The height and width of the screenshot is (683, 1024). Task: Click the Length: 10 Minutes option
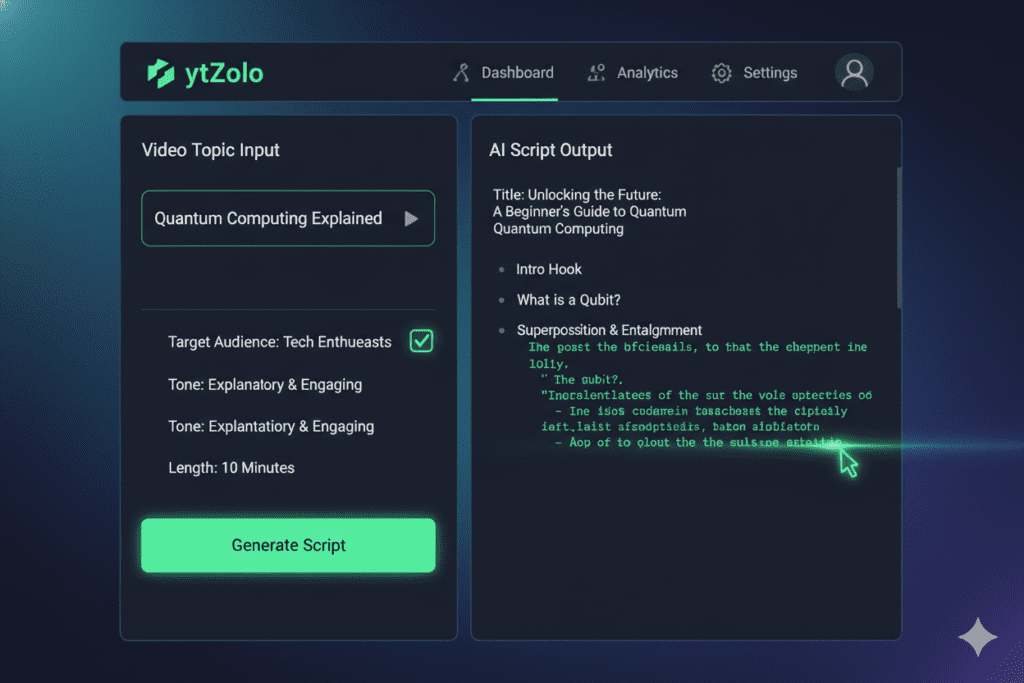tap(231, 467)
